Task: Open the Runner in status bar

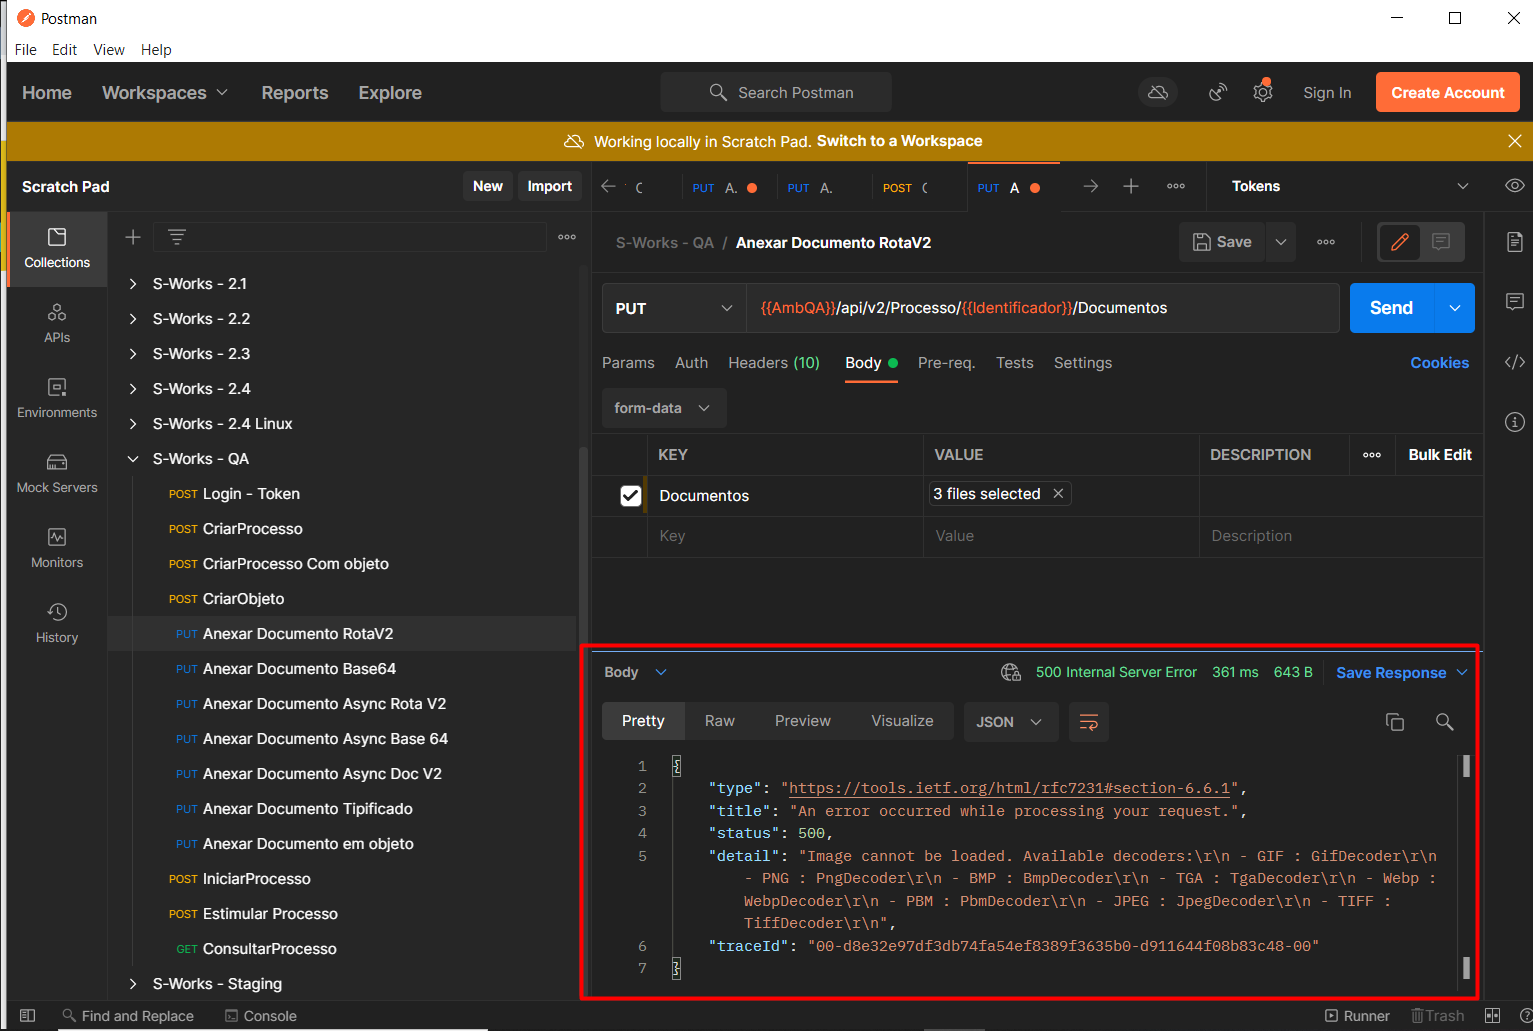Action: point(1357,1016)
